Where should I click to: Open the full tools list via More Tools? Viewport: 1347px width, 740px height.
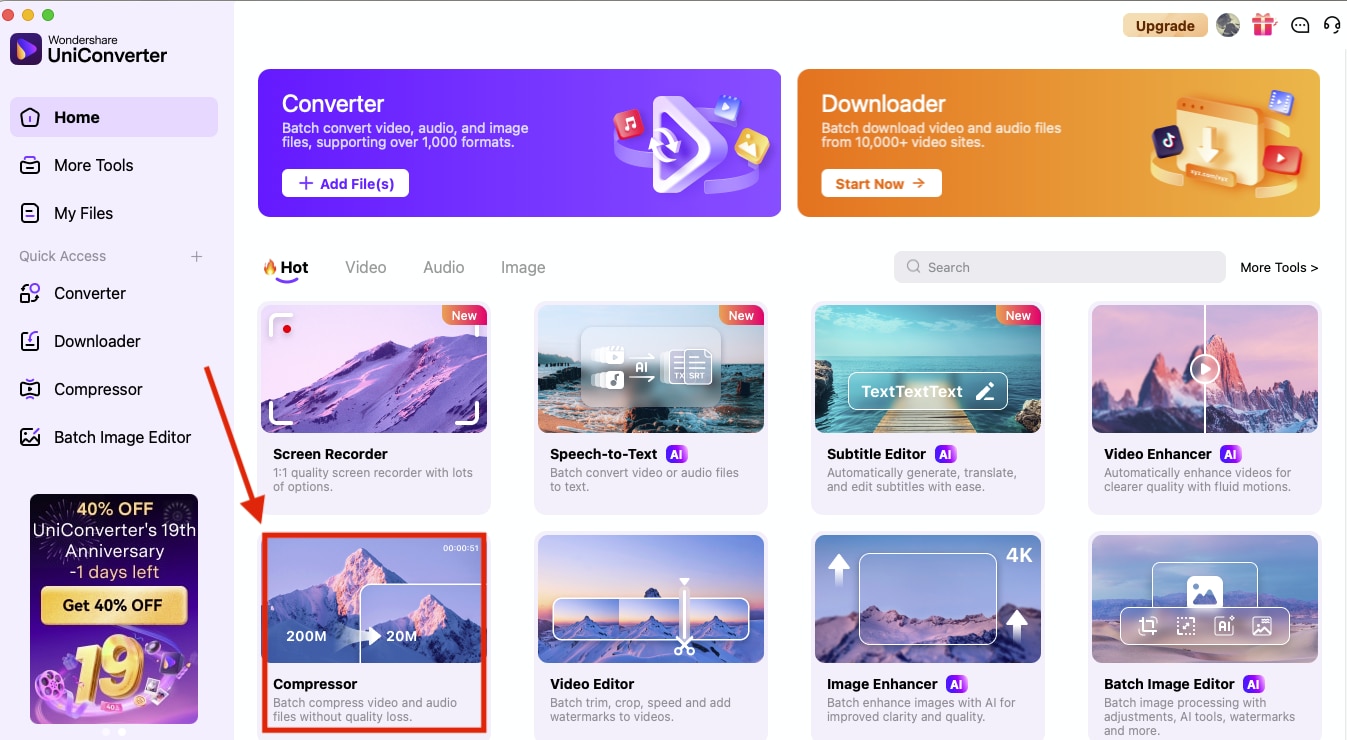click(1279, 267)
